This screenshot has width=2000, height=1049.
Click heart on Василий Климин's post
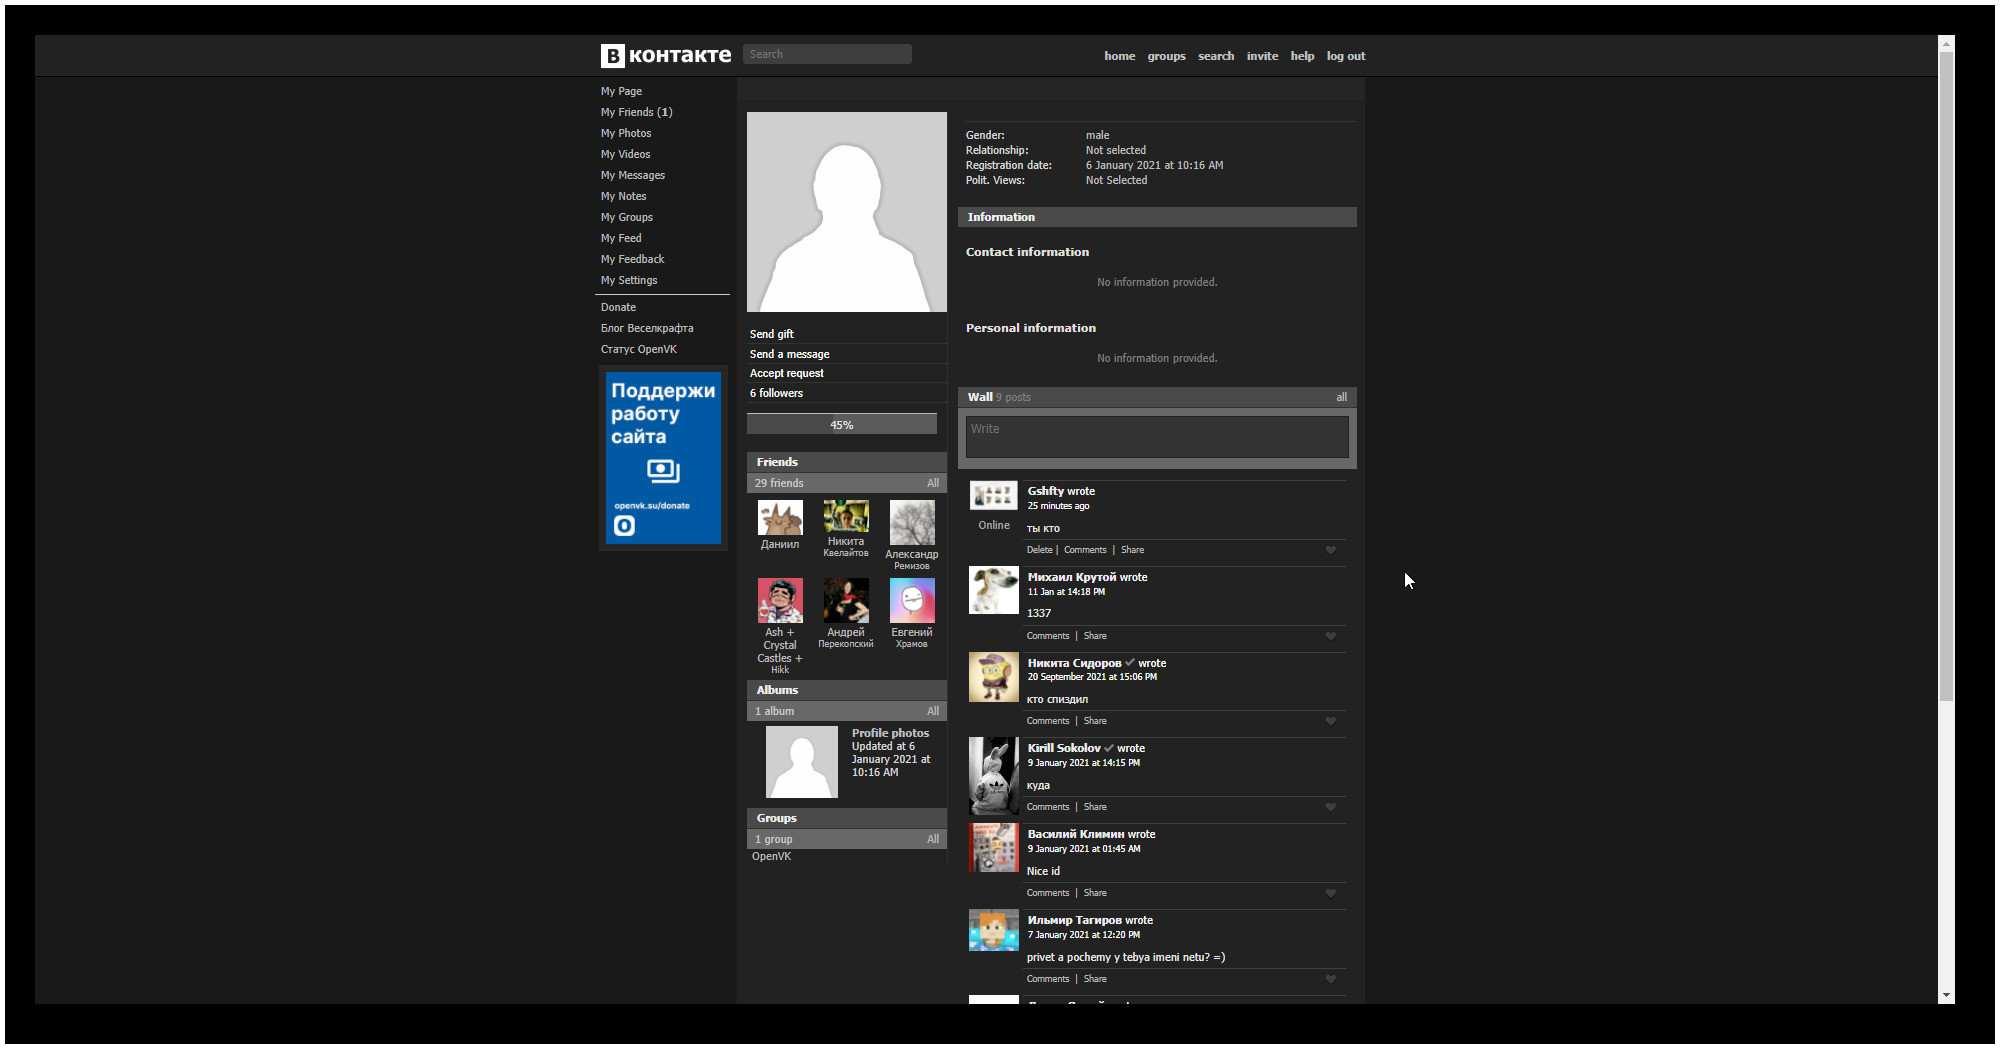click(1330, 893)
